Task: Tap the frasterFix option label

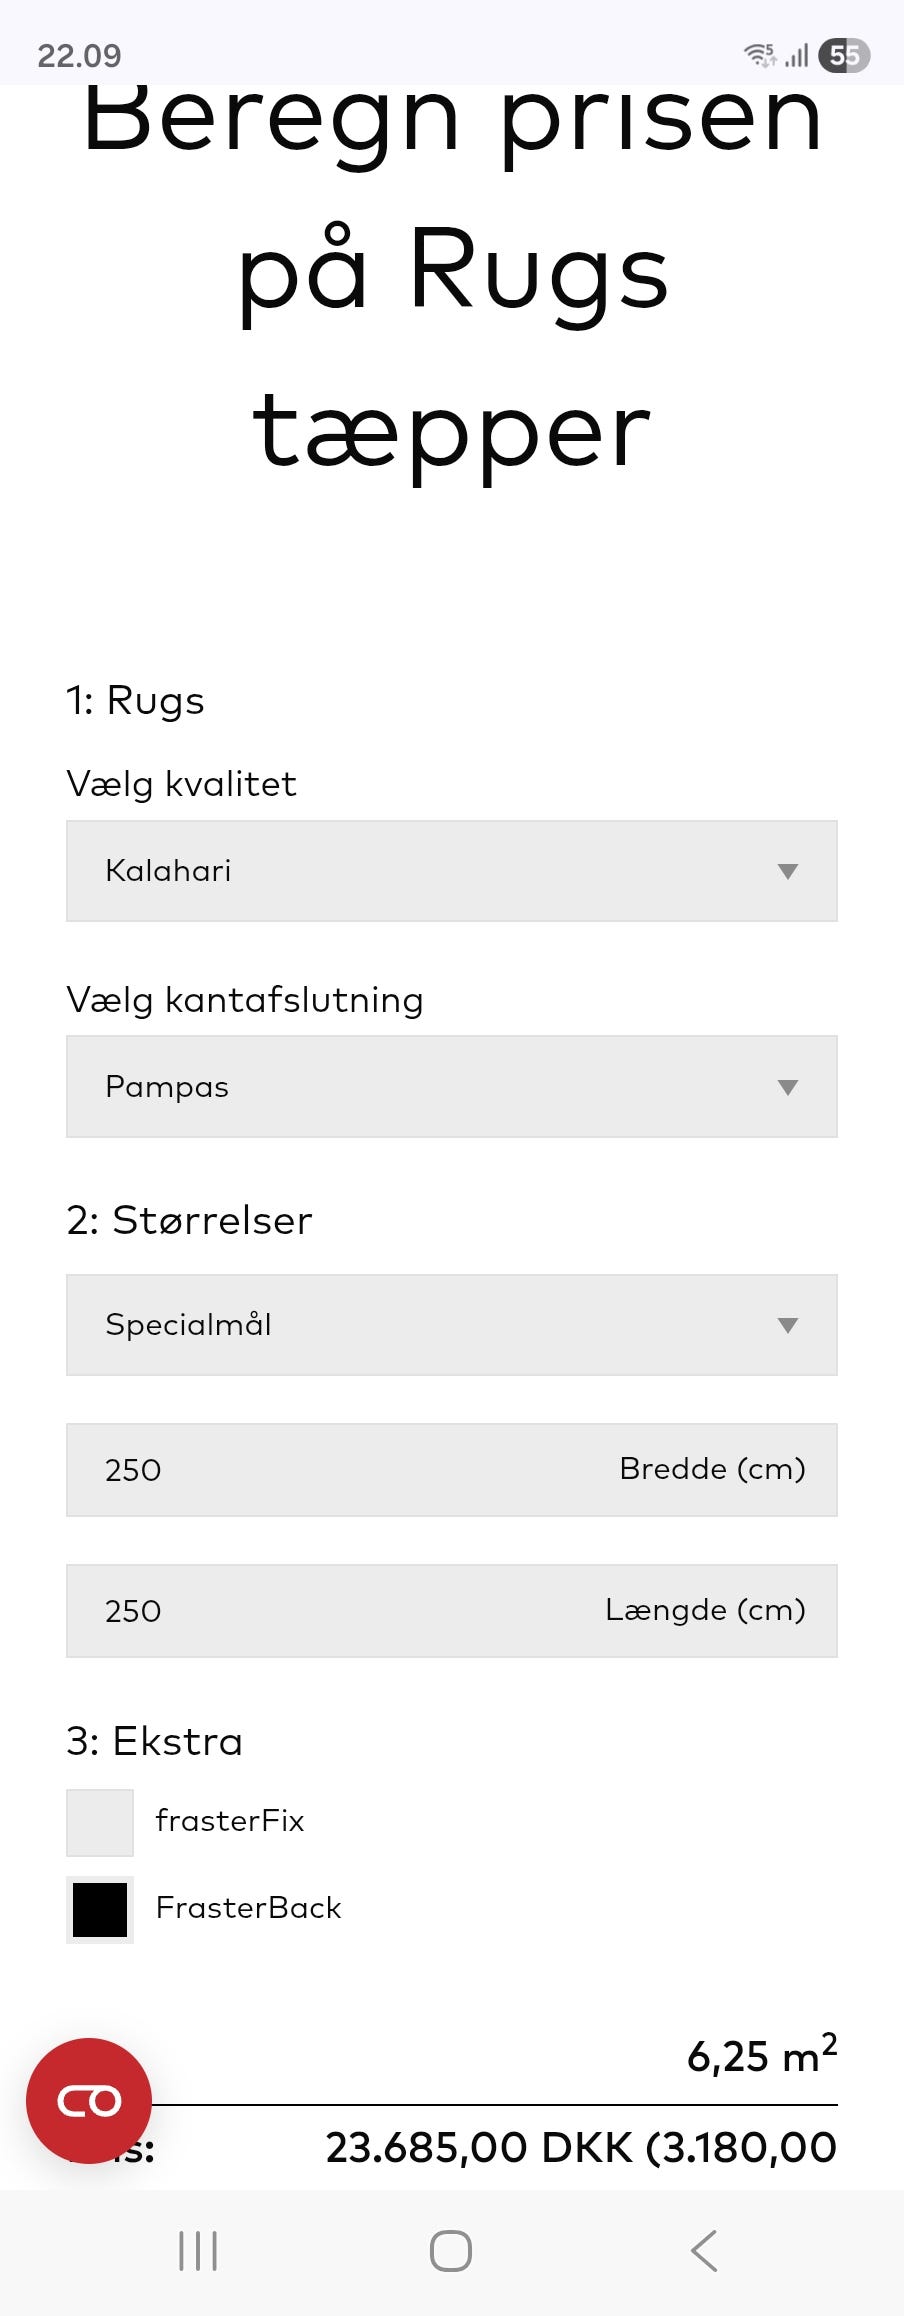Action: click(230, 1821)
